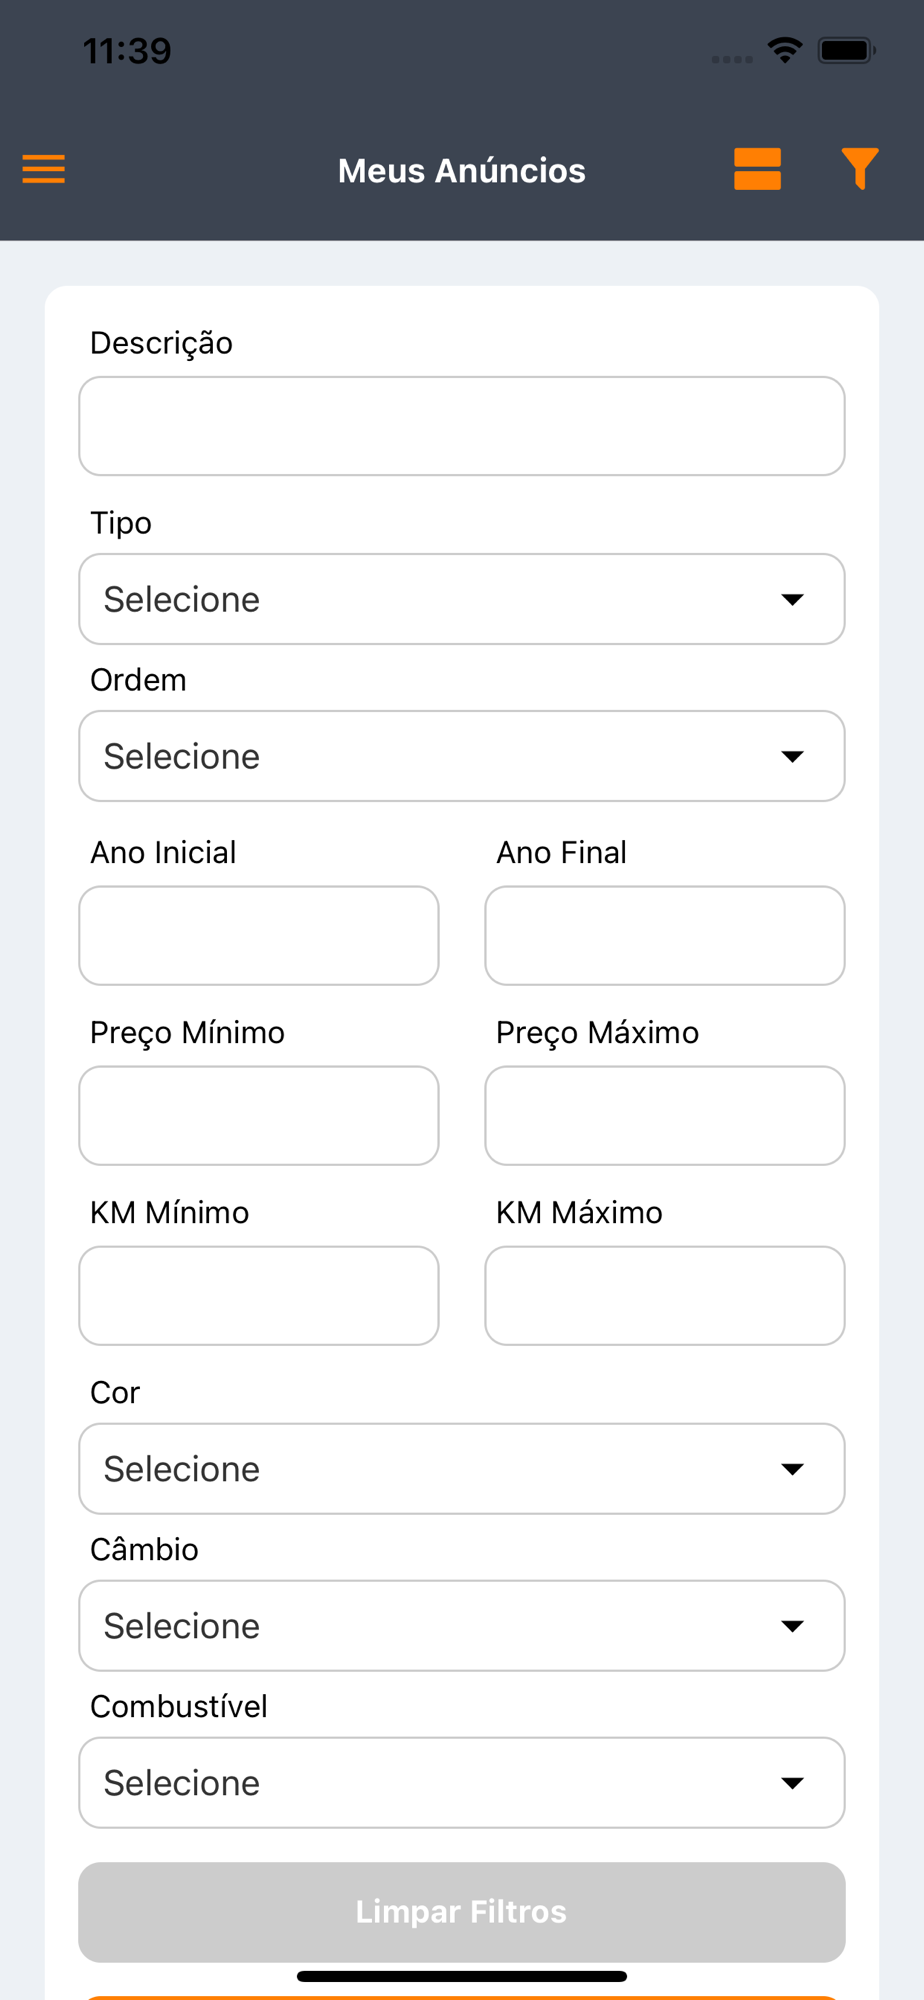Screen dimensions: 924x2000
Task: Tap the orange filter funnel icon
Action: 859,168
